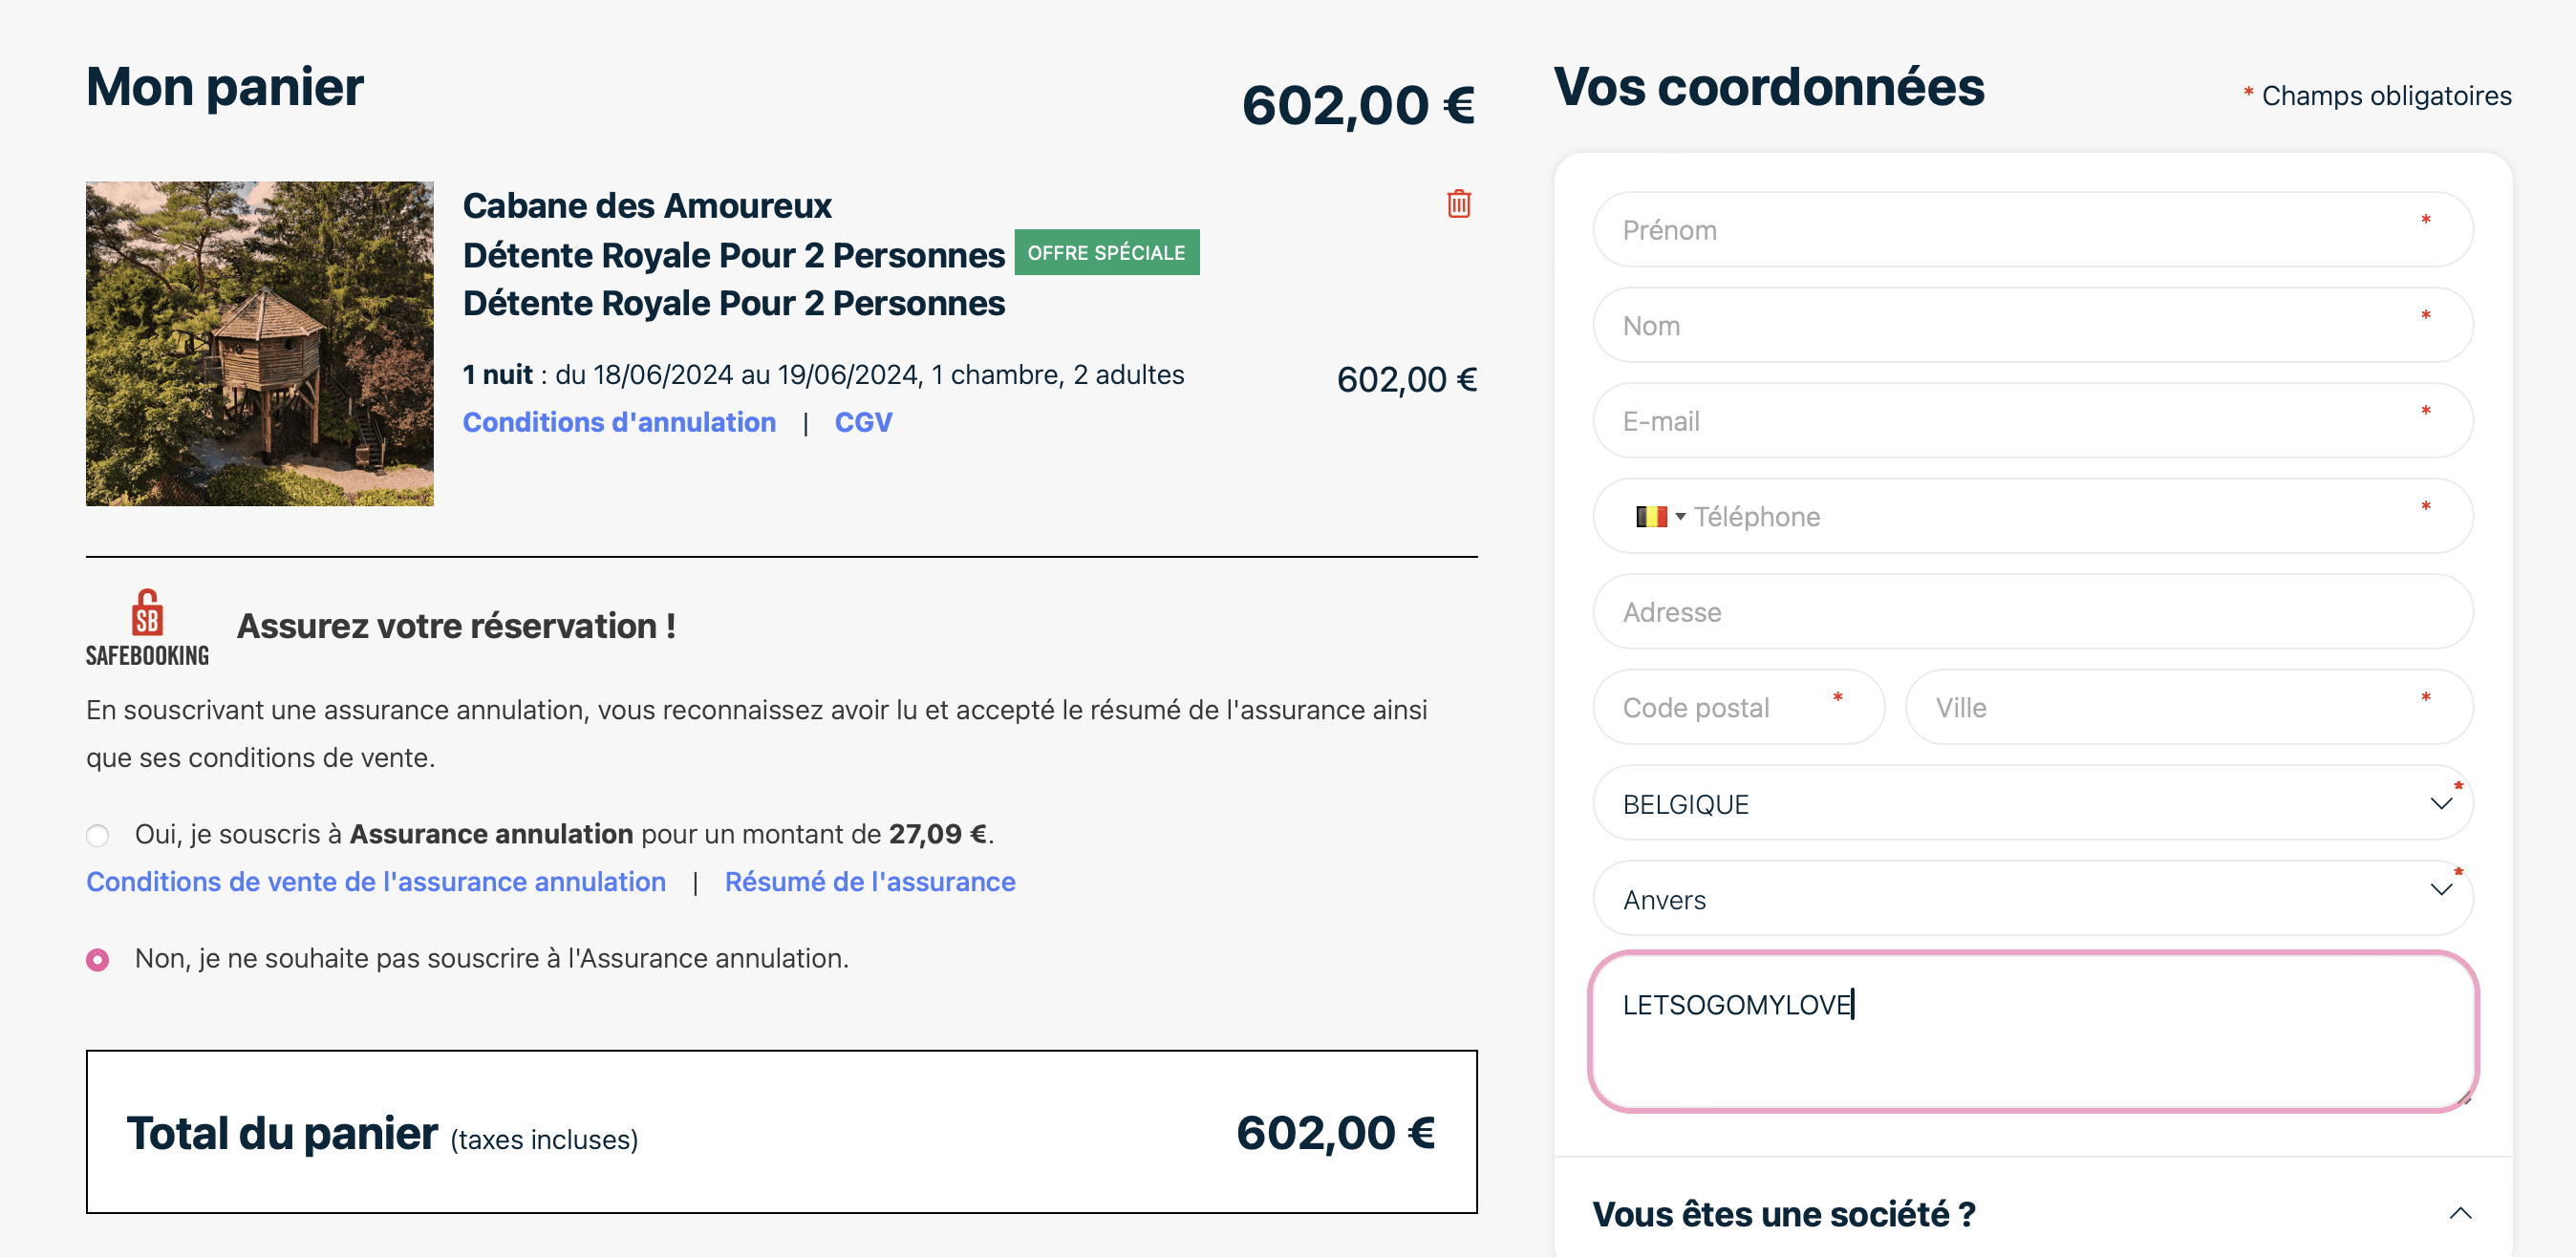The height and width of the screenshot is (1257, 2576).
Task: Open Conditions de vente de l'assurance annulation
Action: (x=376, y=882)
